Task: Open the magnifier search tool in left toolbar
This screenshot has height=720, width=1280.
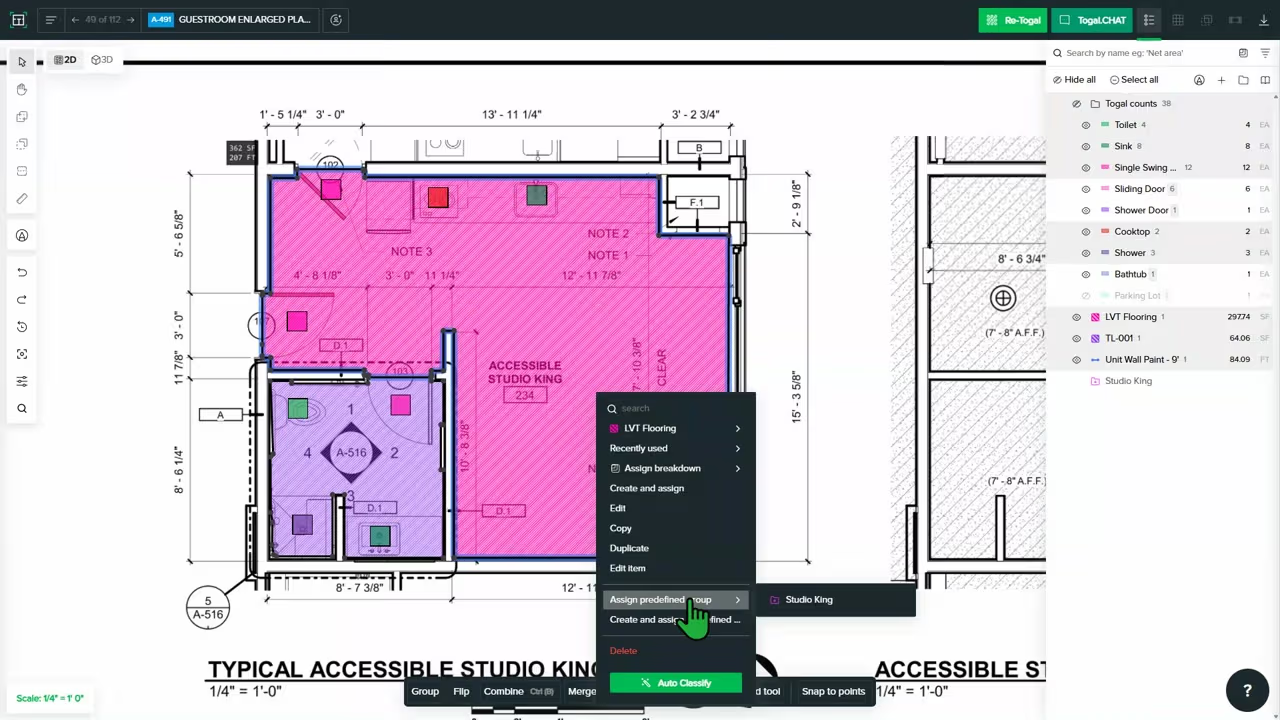Action: click(22, 408)
